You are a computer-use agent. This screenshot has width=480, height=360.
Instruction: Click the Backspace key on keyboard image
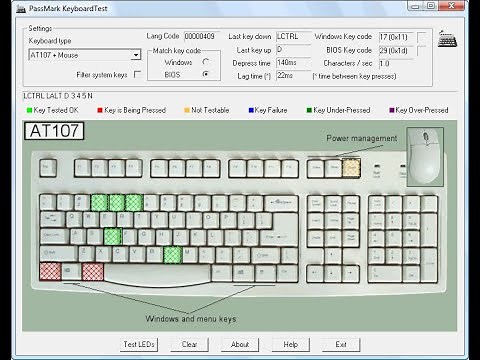tap(281, 203)
